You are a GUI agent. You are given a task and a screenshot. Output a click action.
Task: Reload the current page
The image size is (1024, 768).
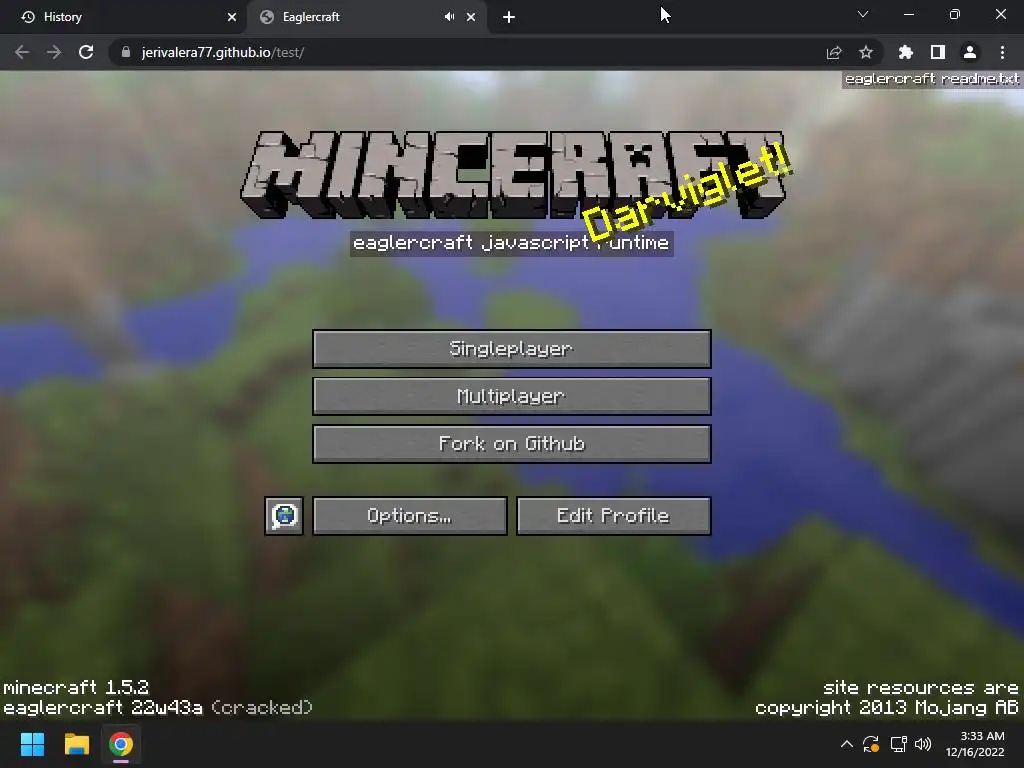[x=86, y=52]
